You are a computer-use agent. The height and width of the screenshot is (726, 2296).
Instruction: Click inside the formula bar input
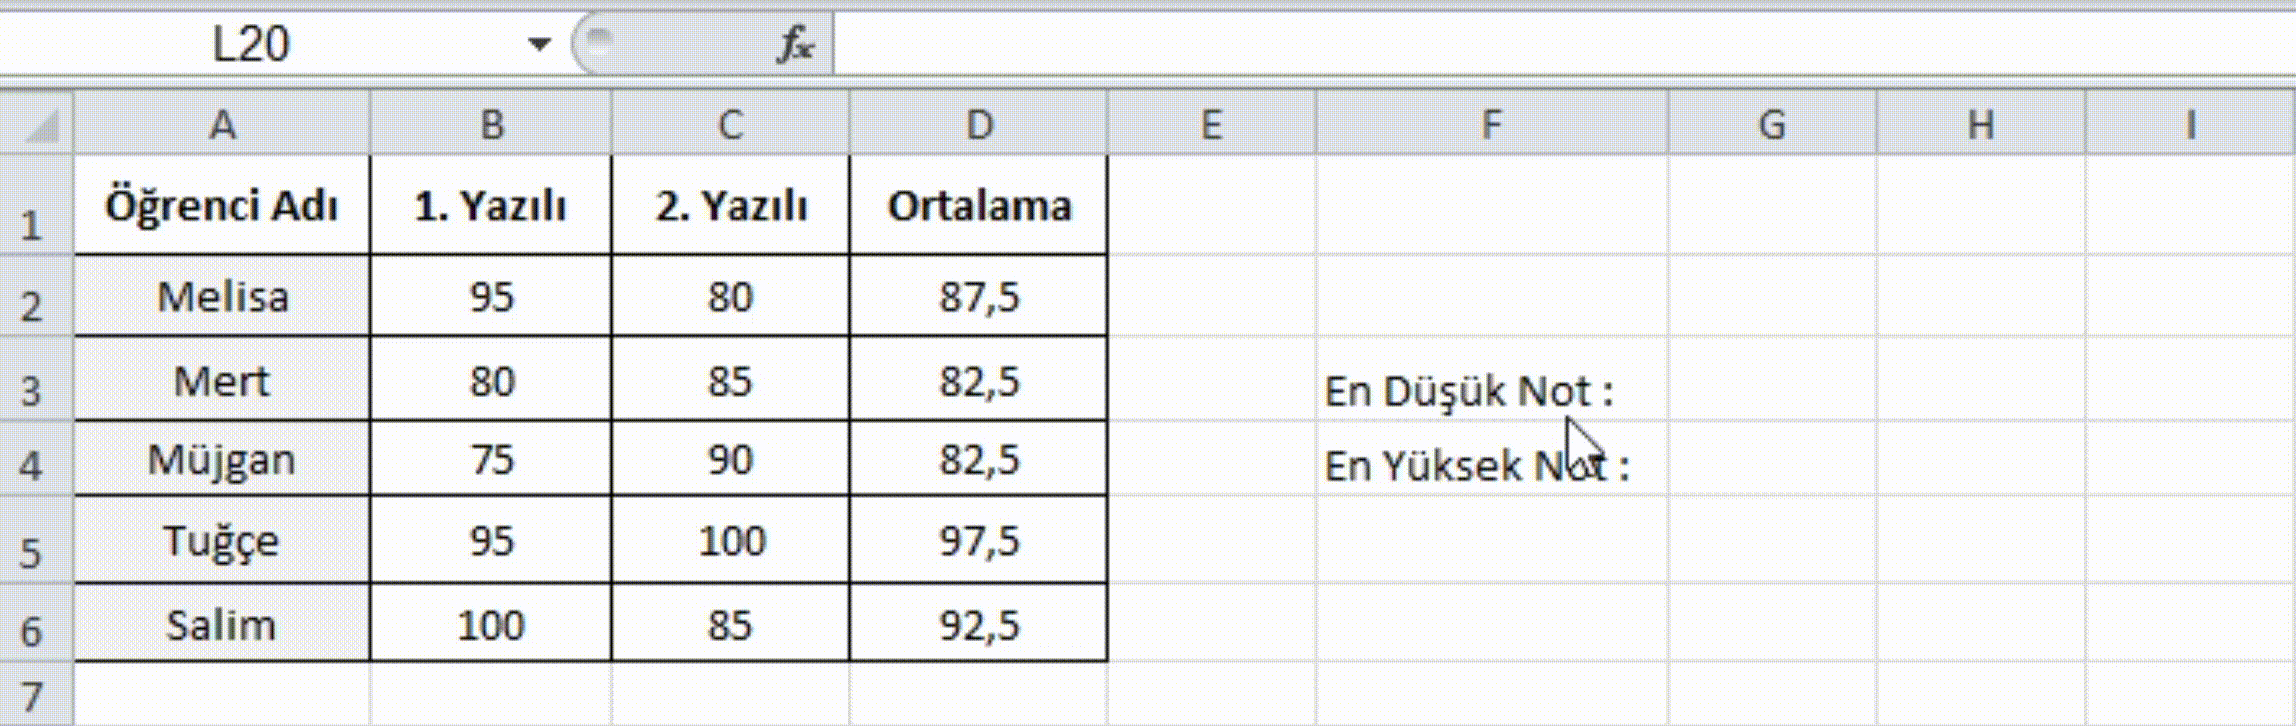(1500, 44)
